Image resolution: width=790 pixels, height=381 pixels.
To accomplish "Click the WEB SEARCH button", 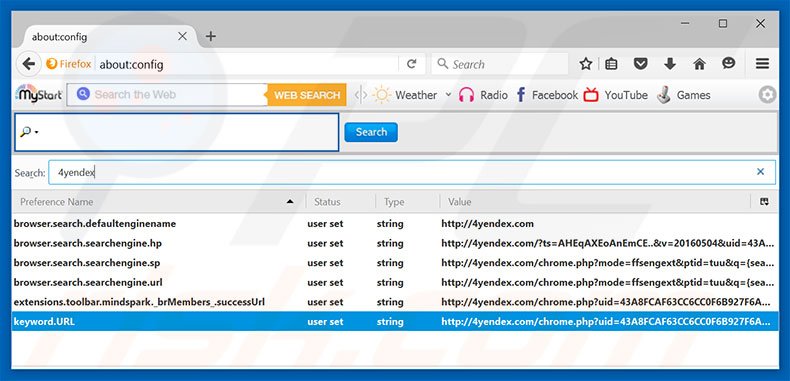I will [306, 95].
